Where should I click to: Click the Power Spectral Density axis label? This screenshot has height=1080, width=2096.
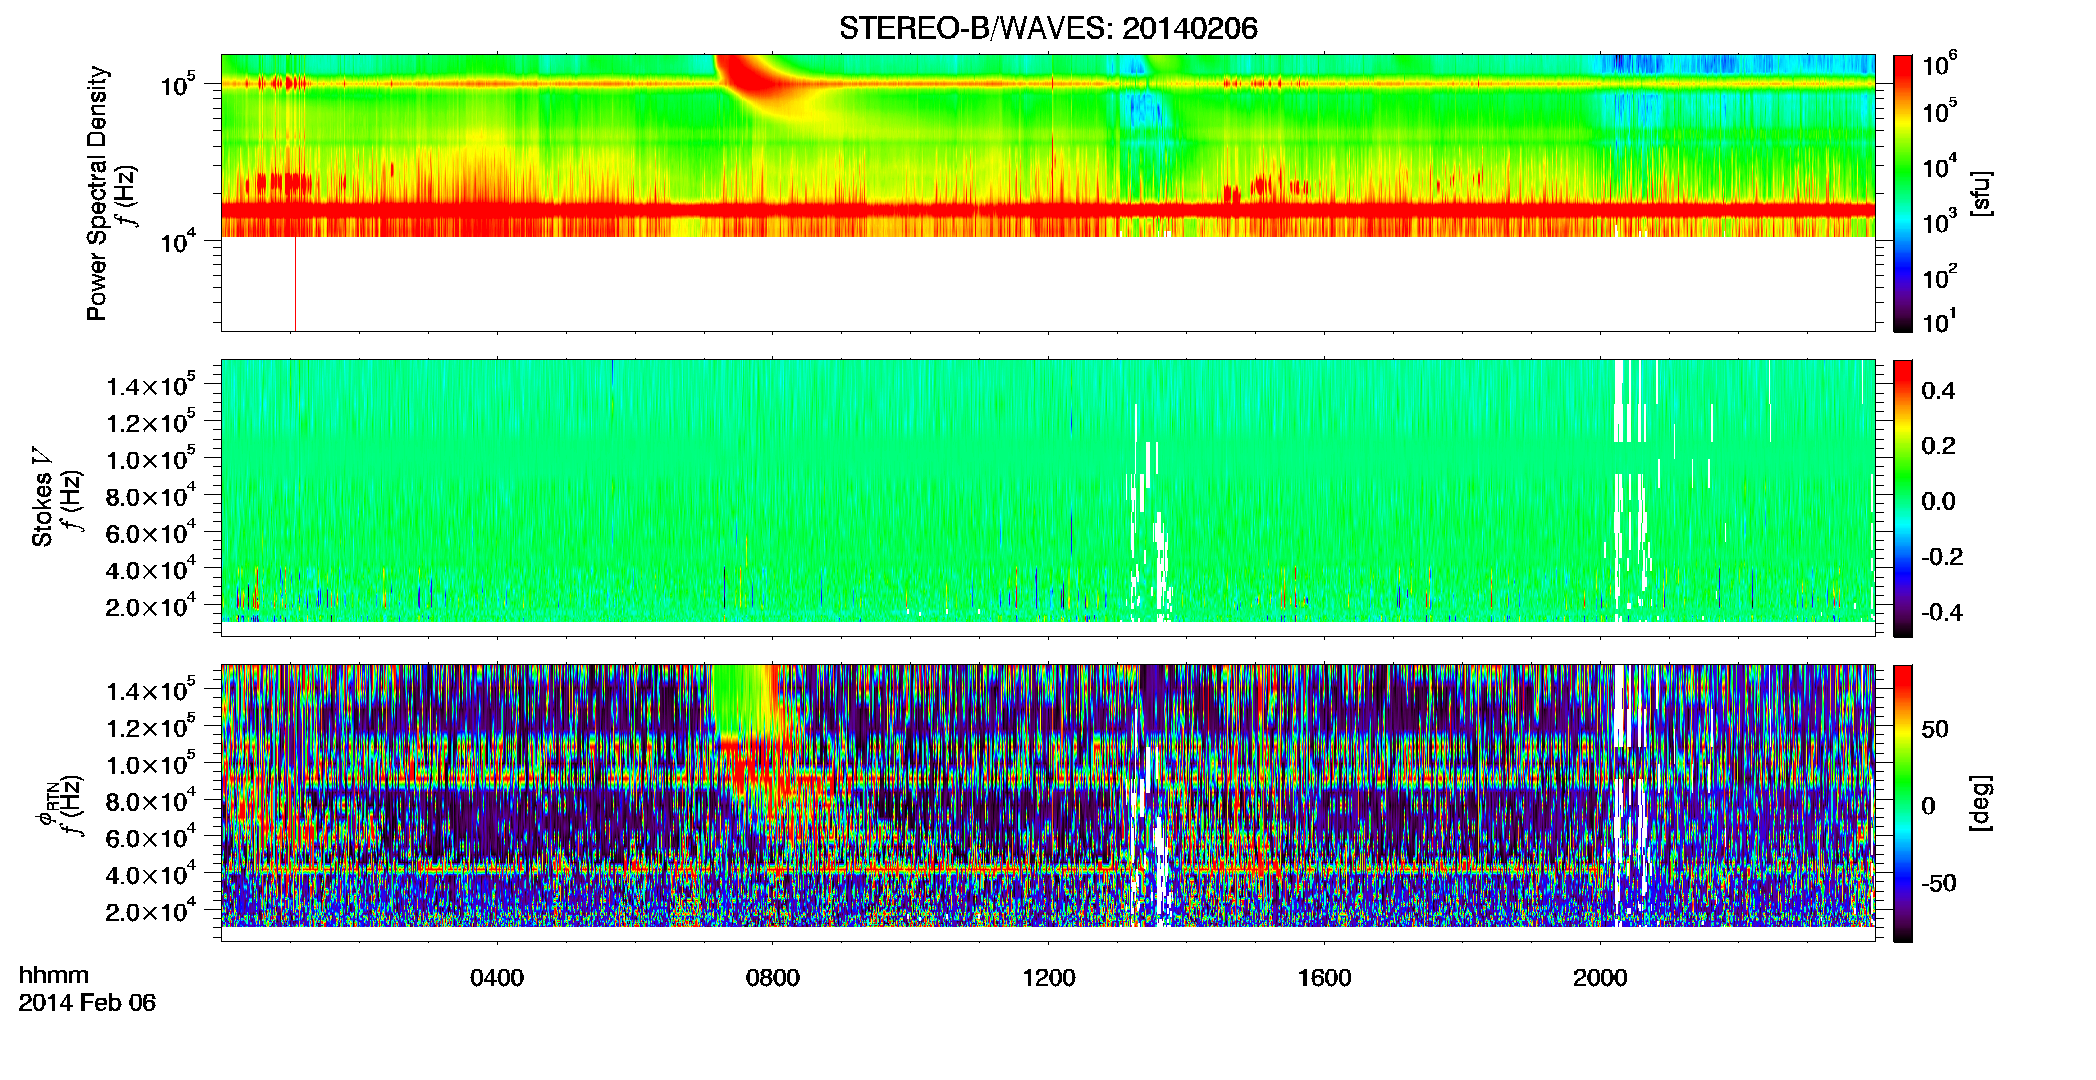click(x=97, y=193)
